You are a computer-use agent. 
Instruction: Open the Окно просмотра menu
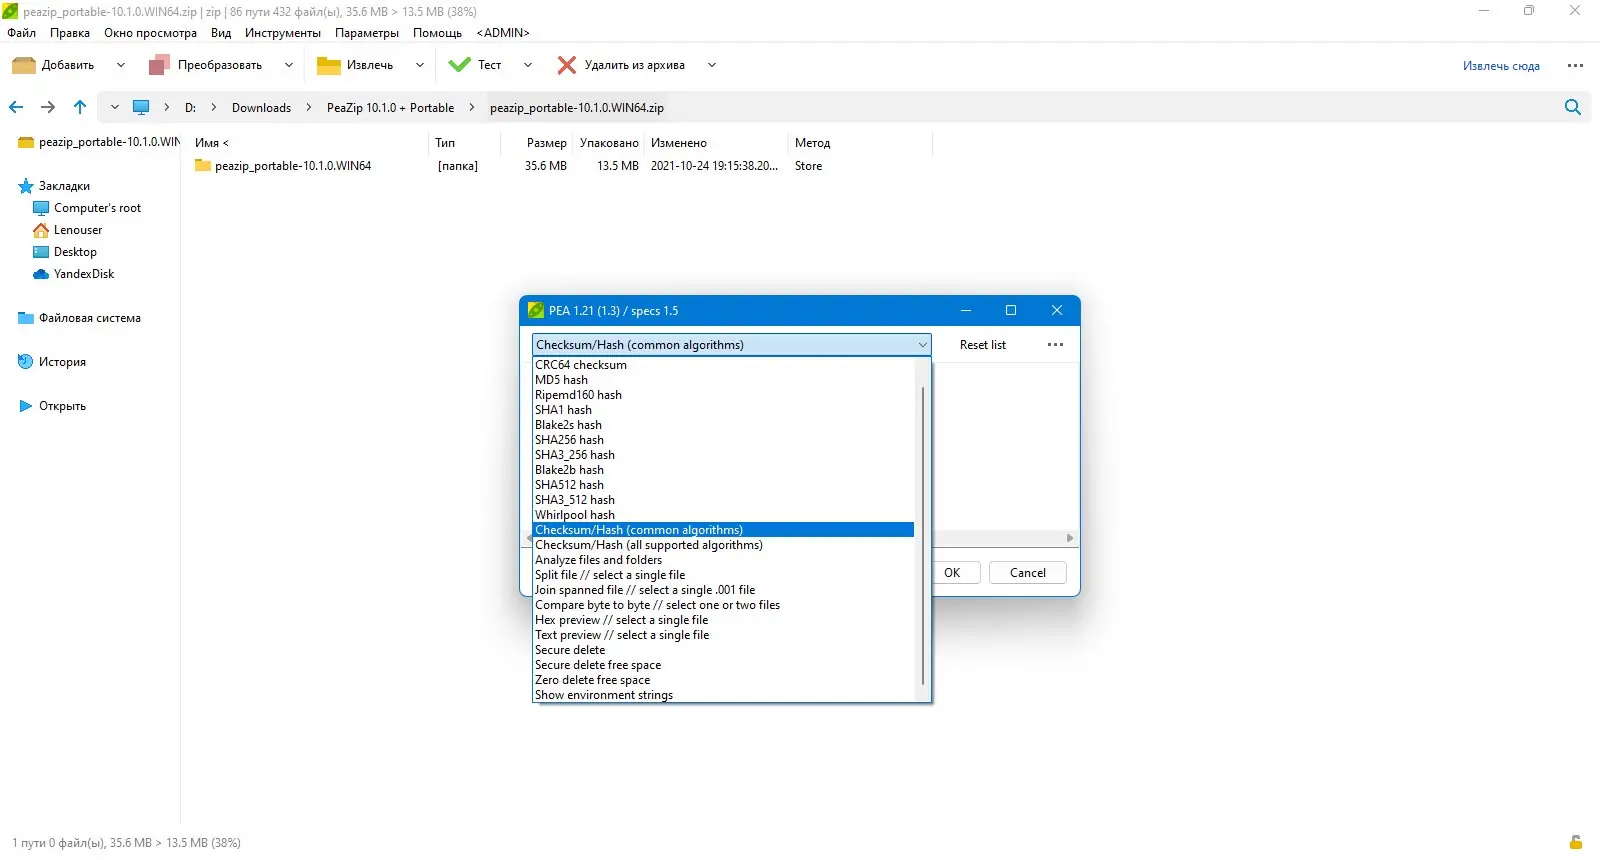151,33
